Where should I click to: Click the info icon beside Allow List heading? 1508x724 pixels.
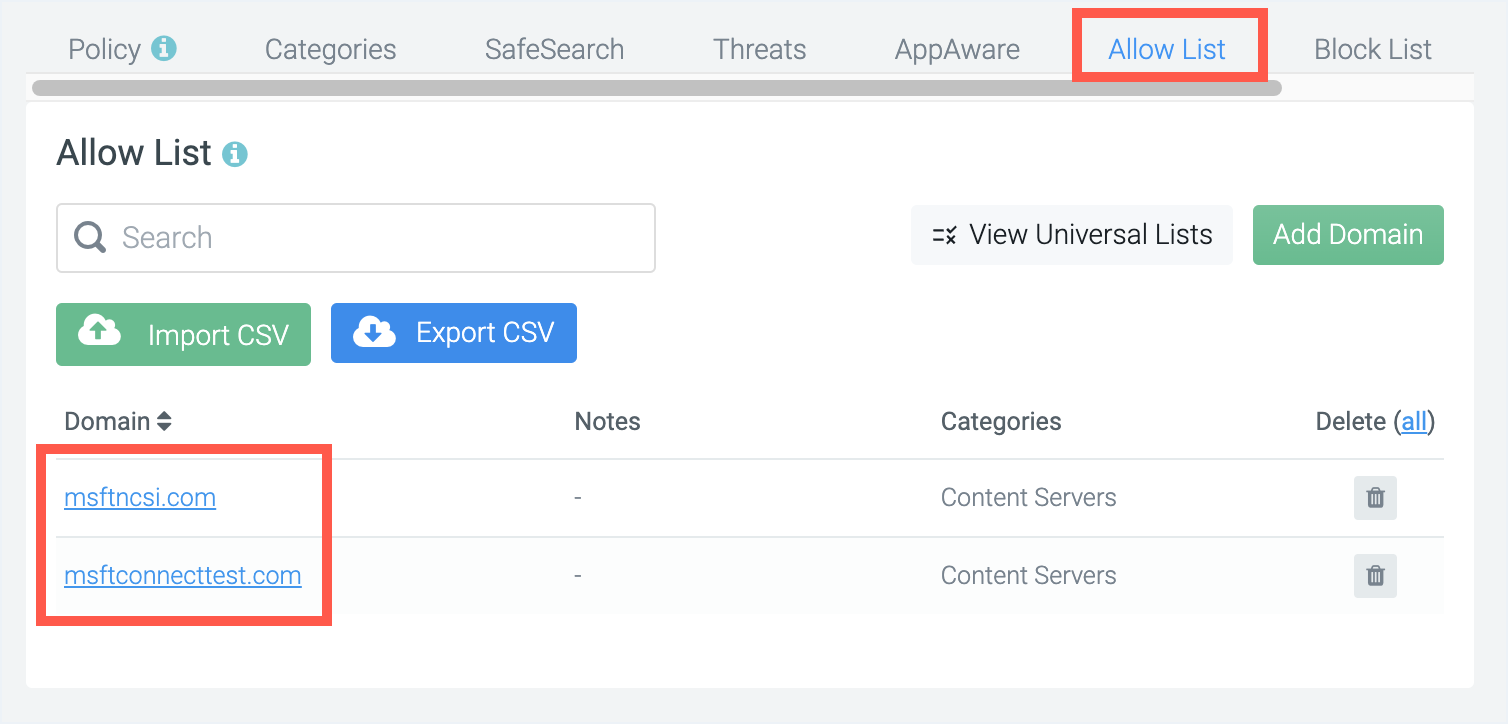click(x=235, y=154)
